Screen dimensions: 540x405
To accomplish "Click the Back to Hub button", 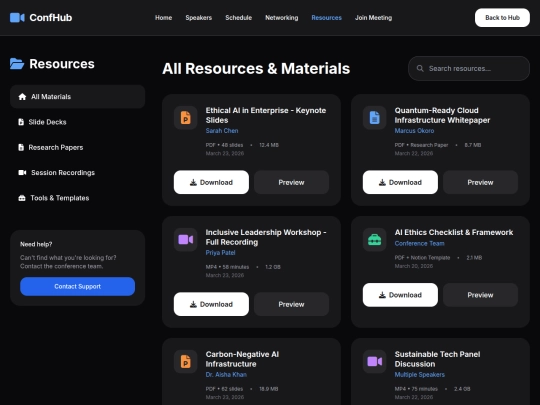I will click(x=502, y=18).
